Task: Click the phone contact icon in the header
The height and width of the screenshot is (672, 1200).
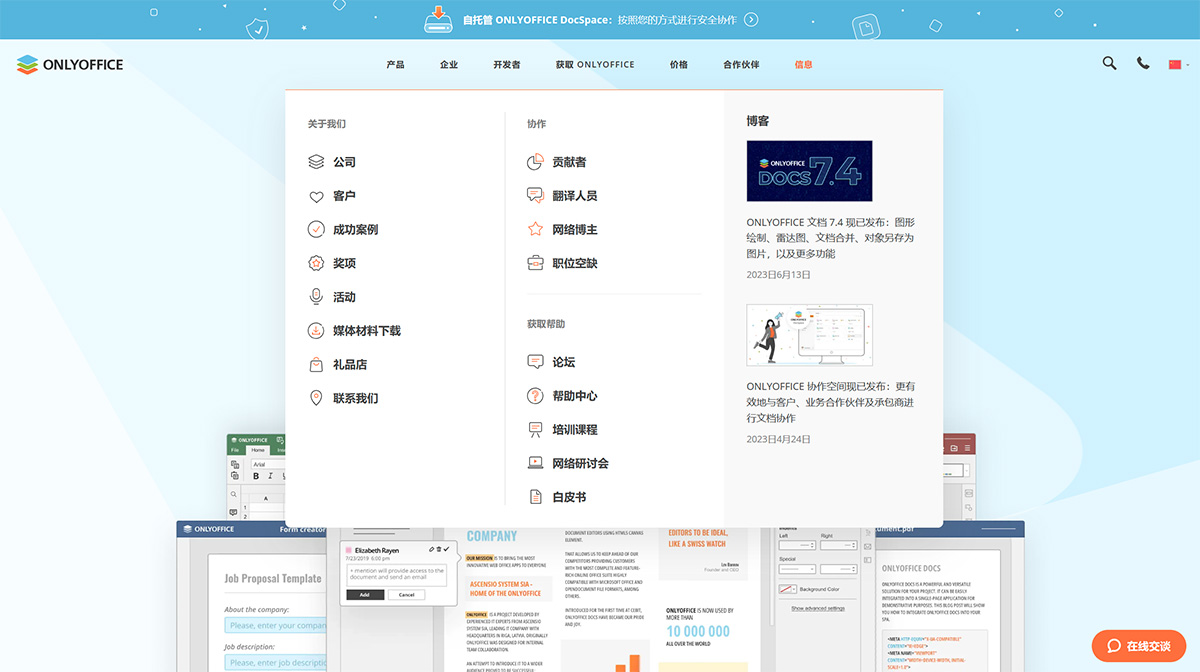Action: pos(1143,63)
